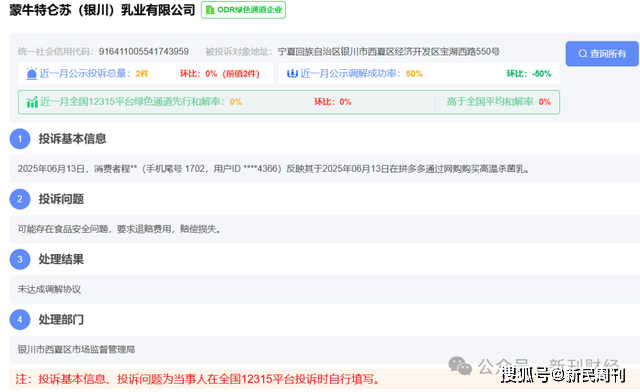Click the number 4 circle for 处理部门
Screen dimensions: 640x392
20,319
